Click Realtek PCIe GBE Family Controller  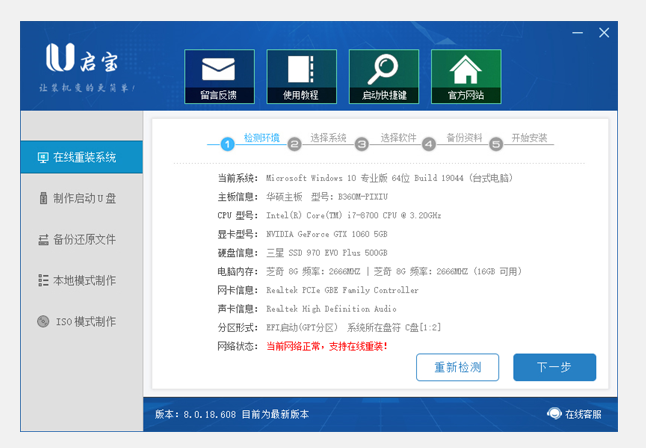342,290
